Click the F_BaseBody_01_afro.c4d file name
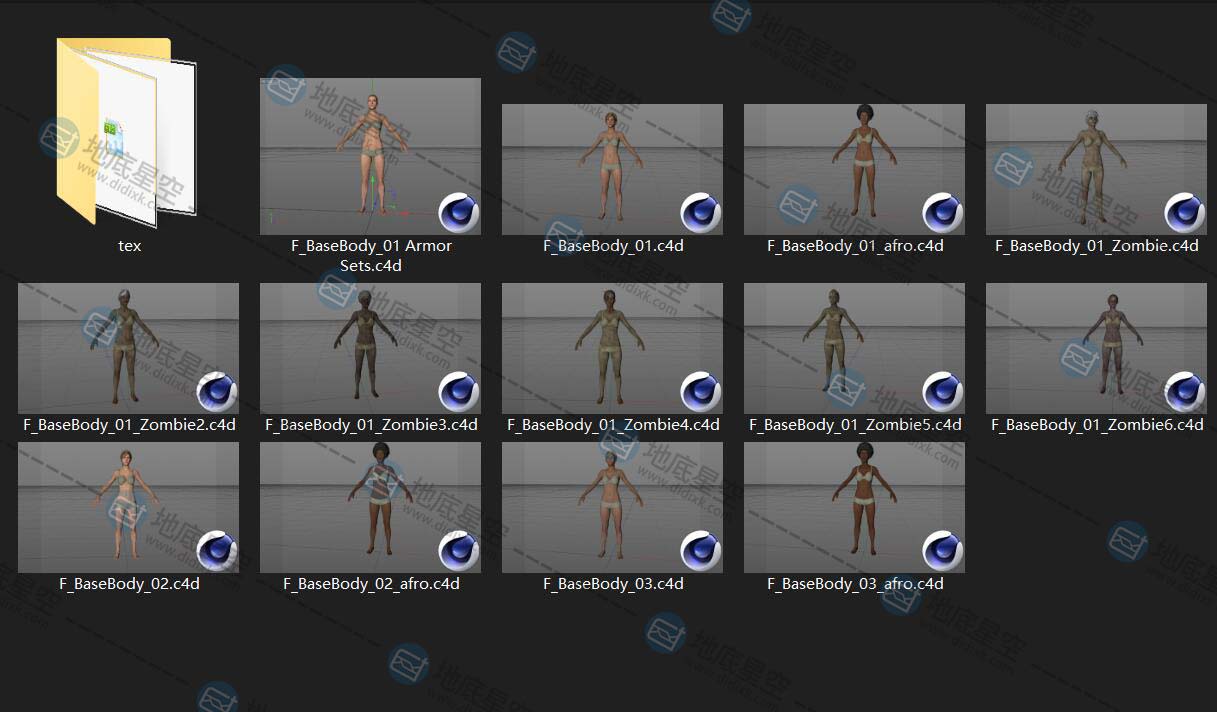Screen dimensions: 1217x712 pyautogui.click(x=855, y=246)
